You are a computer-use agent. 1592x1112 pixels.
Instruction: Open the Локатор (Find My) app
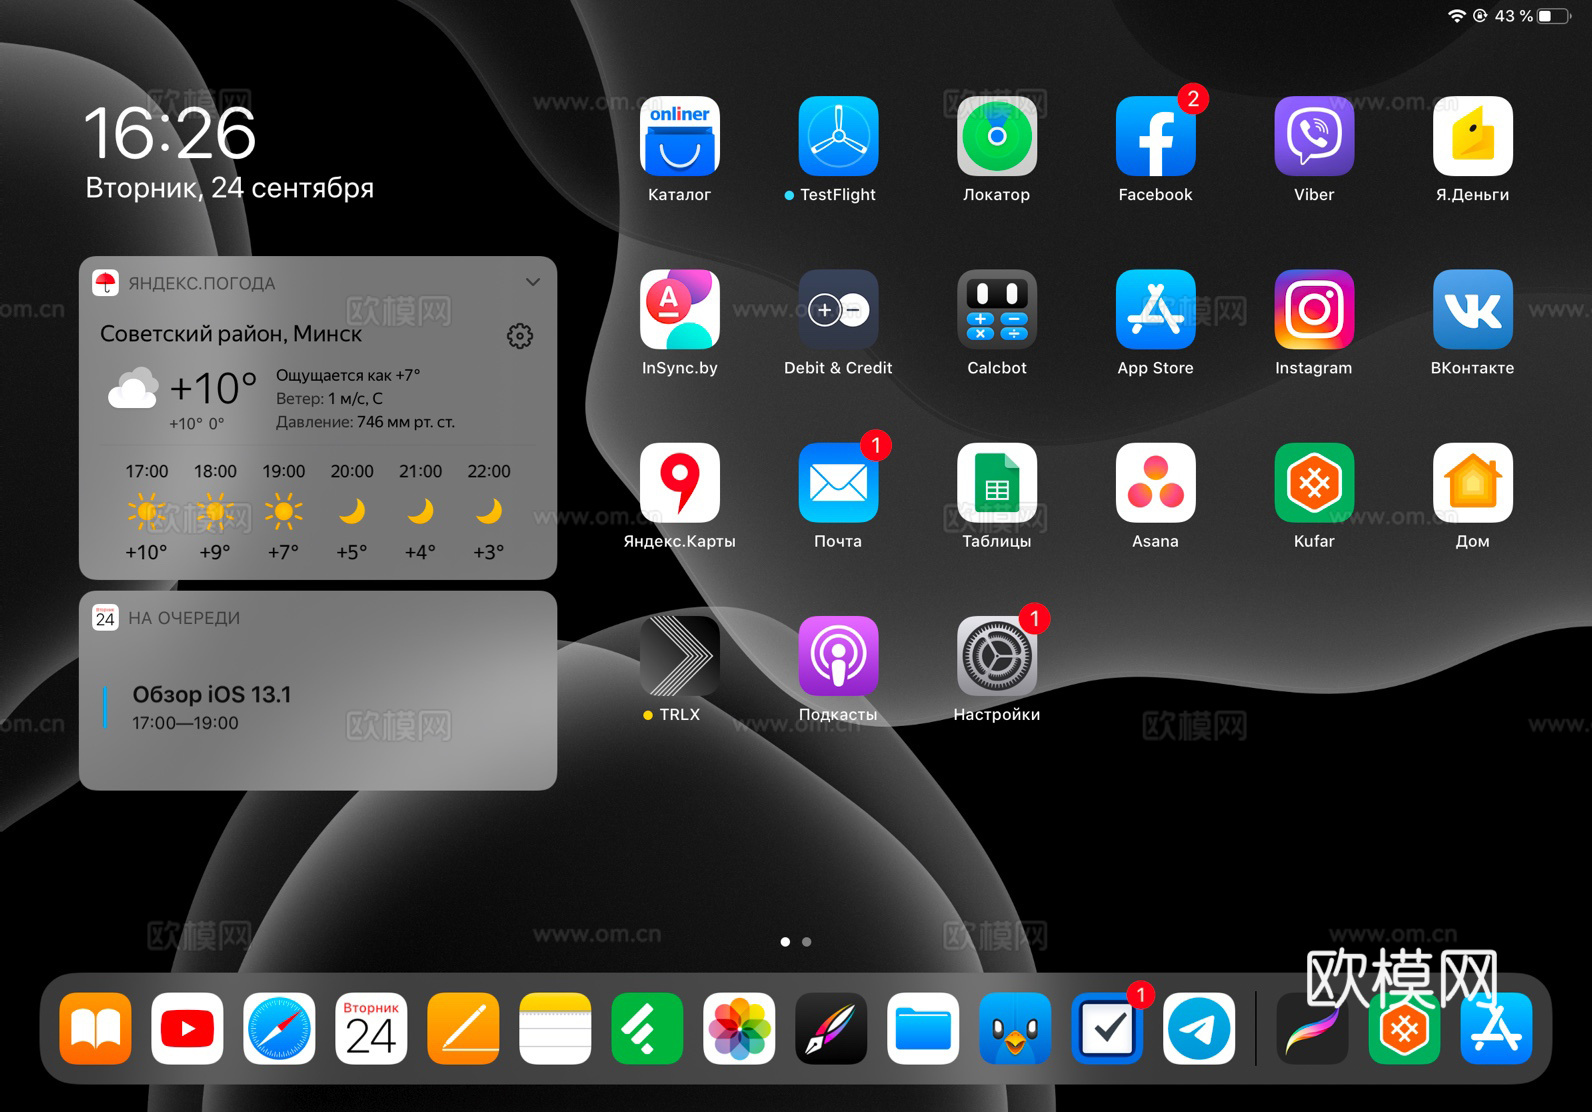(996, 136)
